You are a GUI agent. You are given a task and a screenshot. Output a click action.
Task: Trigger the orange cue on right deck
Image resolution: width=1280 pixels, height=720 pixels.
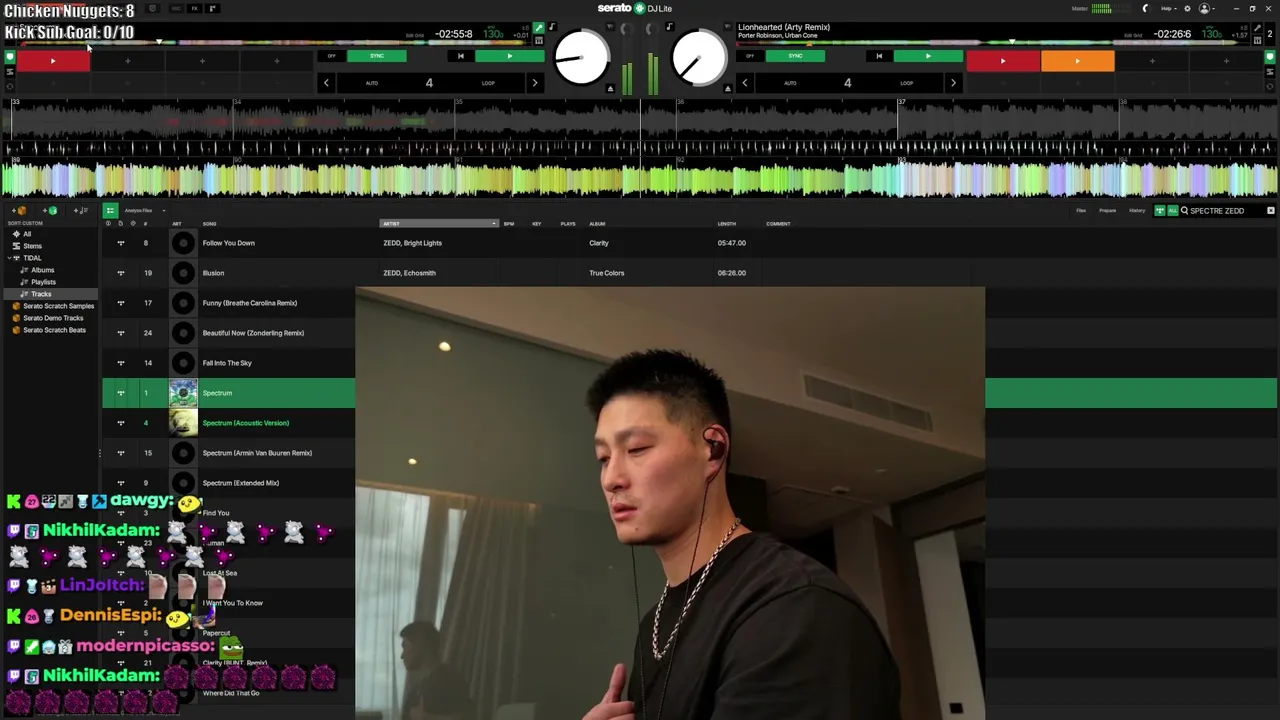1077,61
